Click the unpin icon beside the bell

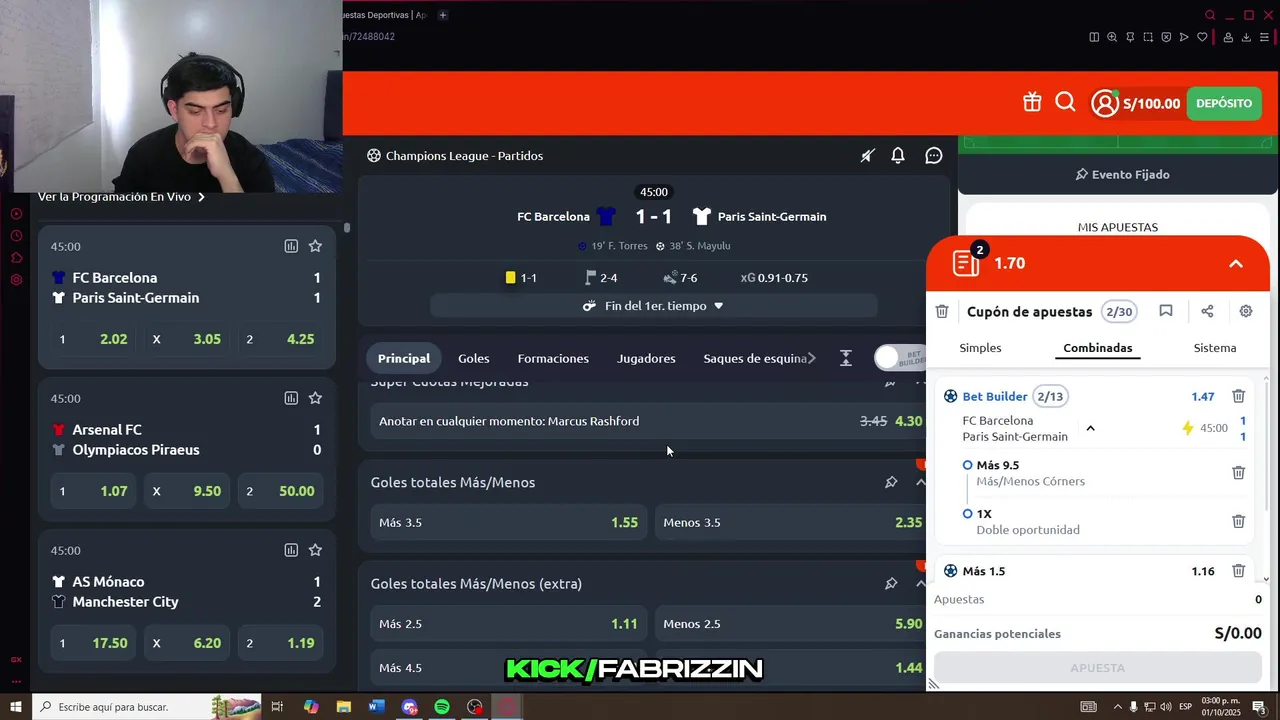[867, 156]
